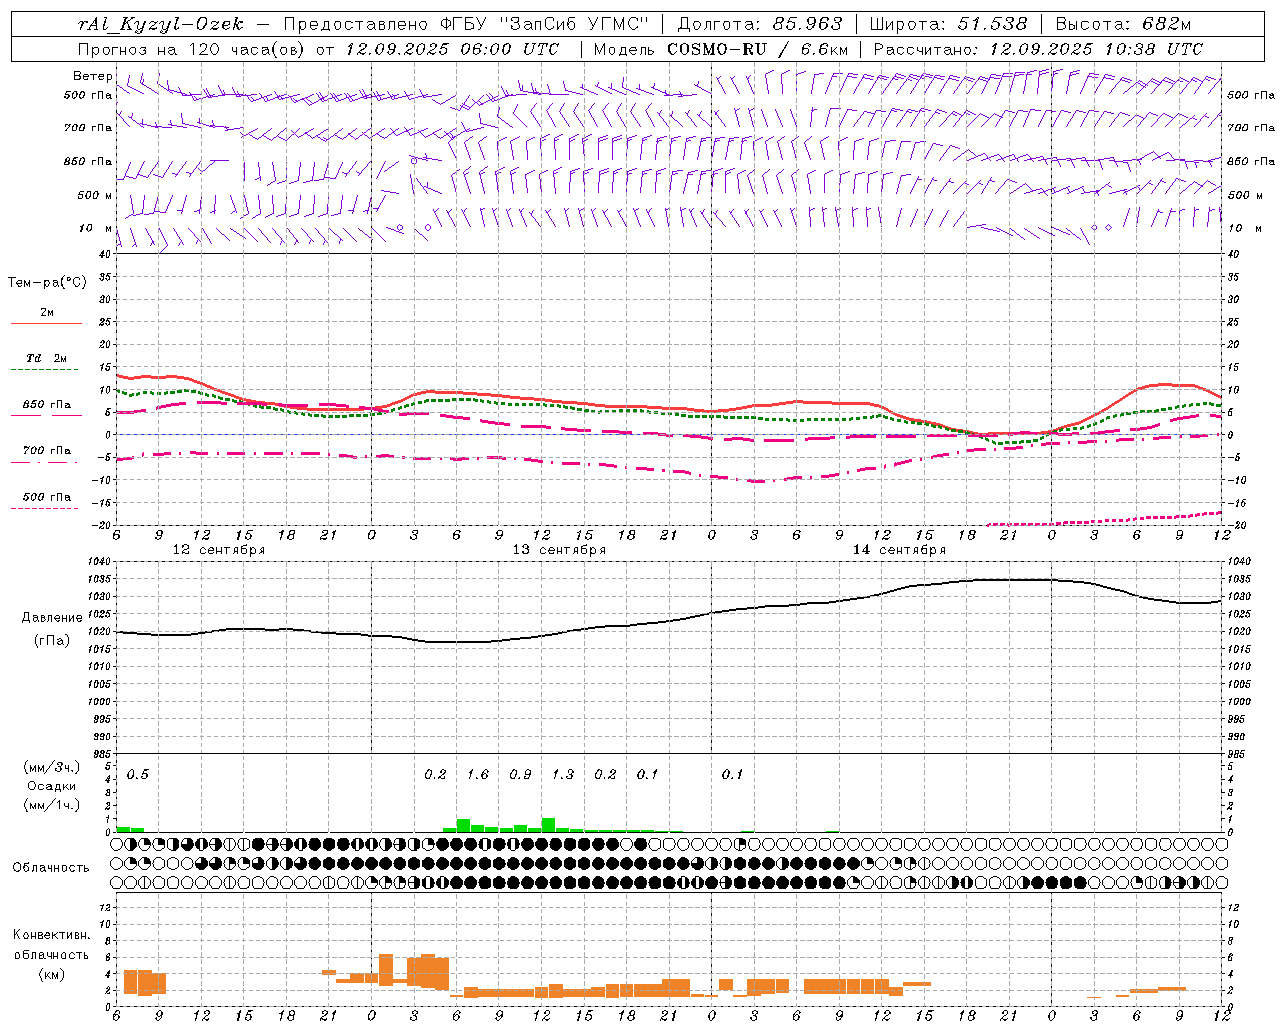Click the '12 сентября' date label
This screenshot has width=1280, height=1024.
(x=218, y=550)
